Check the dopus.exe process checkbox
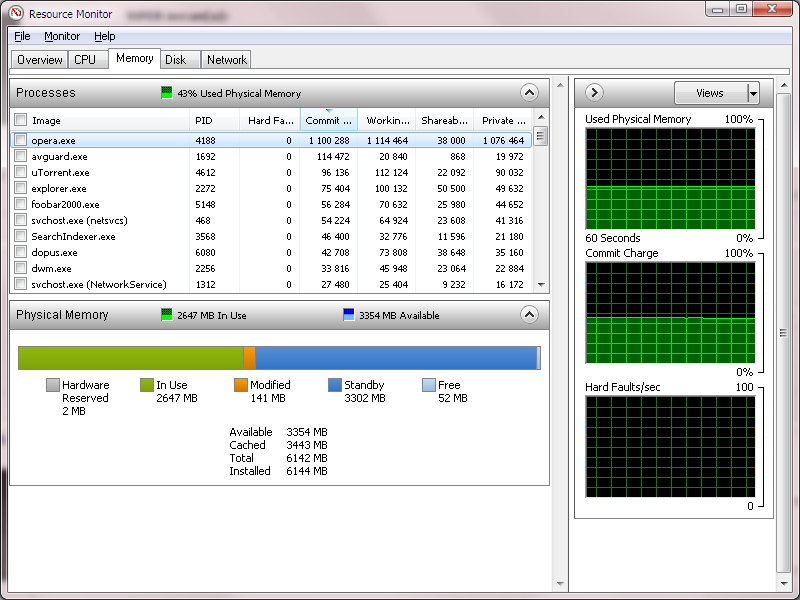The width and height of the screenshot is (800, 600). [x=20, y=252]
